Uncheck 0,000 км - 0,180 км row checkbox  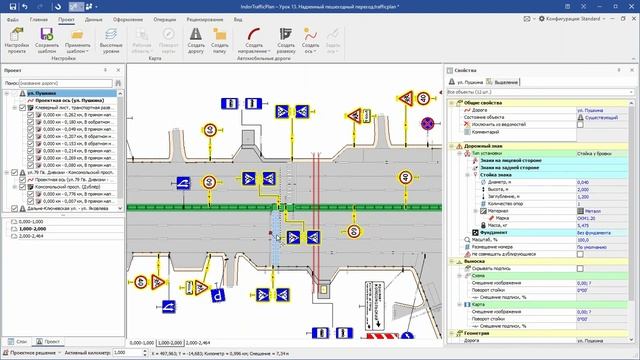(31, 122)
